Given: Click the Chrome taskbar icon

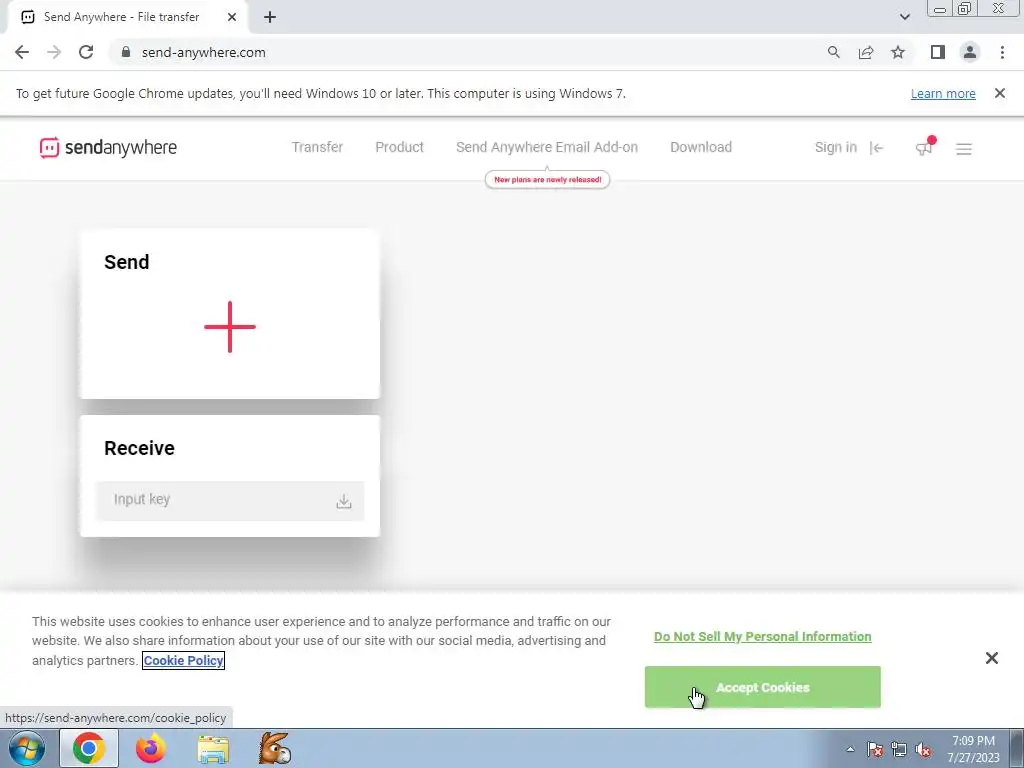Looking at the screenshot, I should click(89, 748).
